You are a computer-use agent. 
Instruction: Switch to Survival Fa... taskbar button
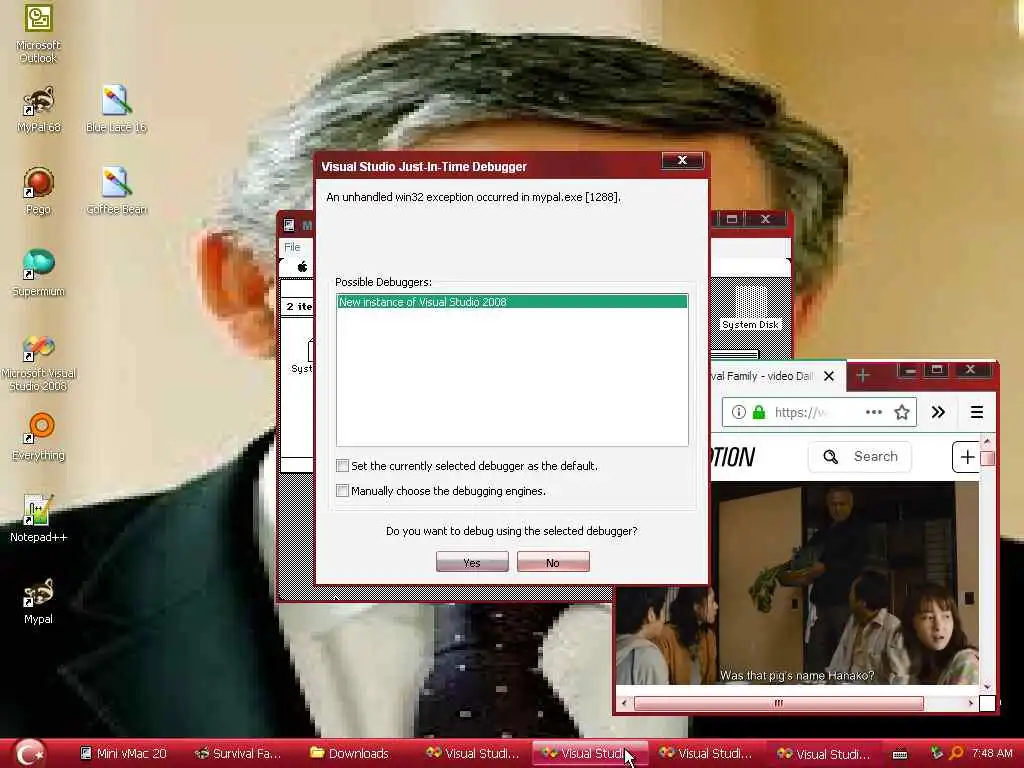tap(239, 754)
